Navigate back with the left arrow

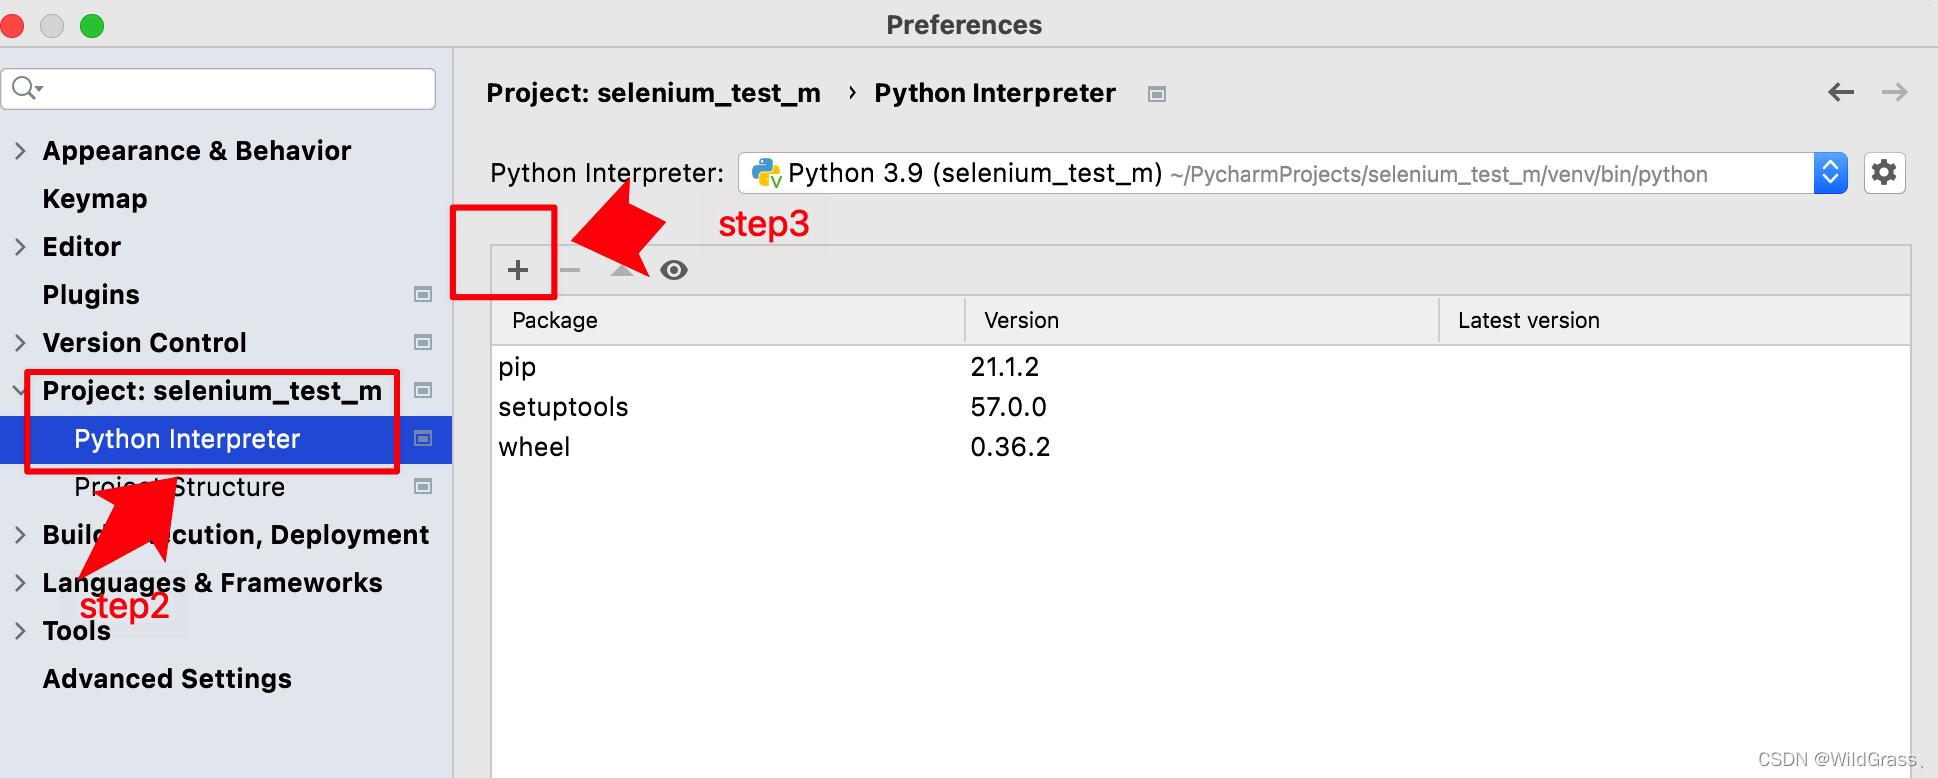click(1841, 93)
